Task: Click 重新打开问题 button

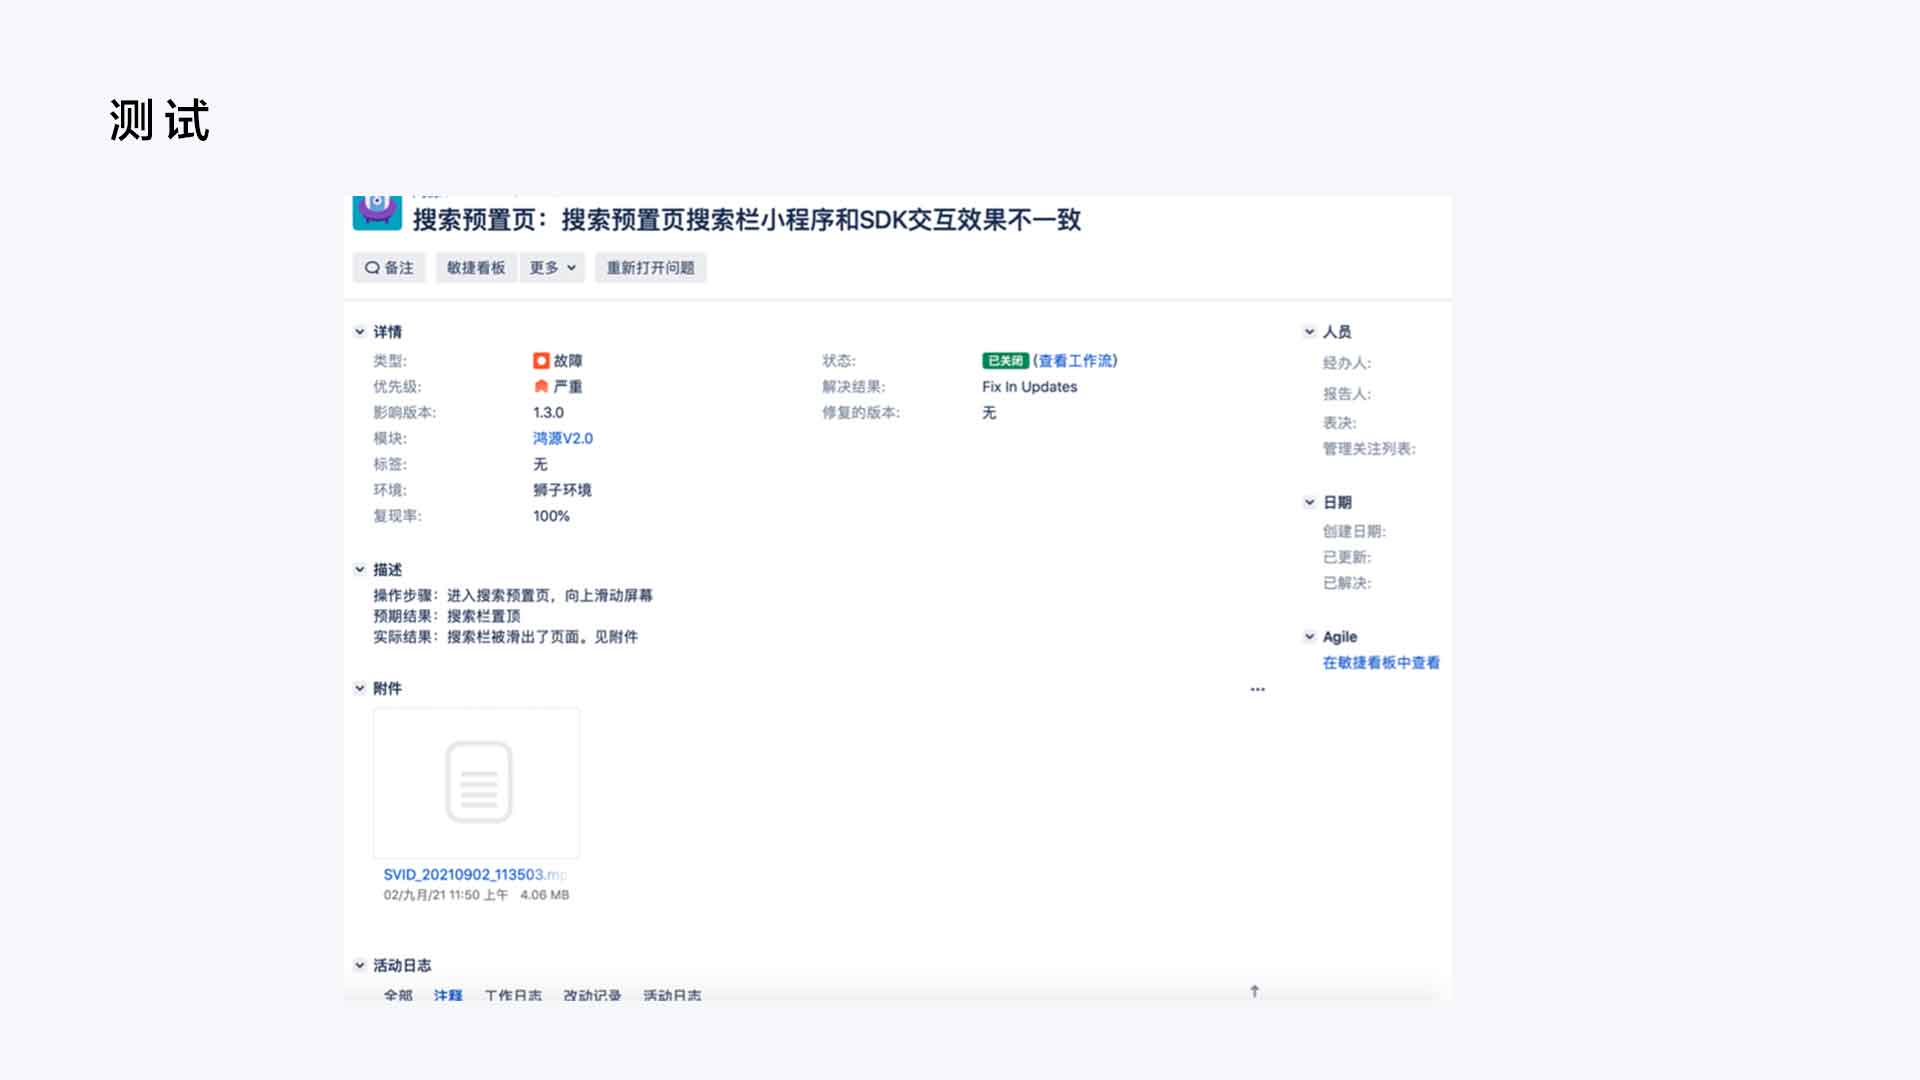Action: (x=650, y=268)
